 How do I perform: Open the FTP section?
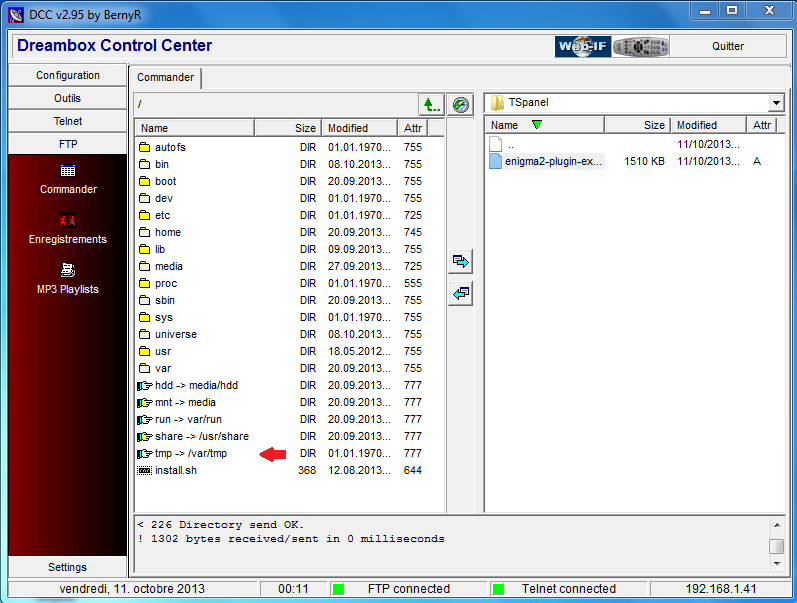68,144
